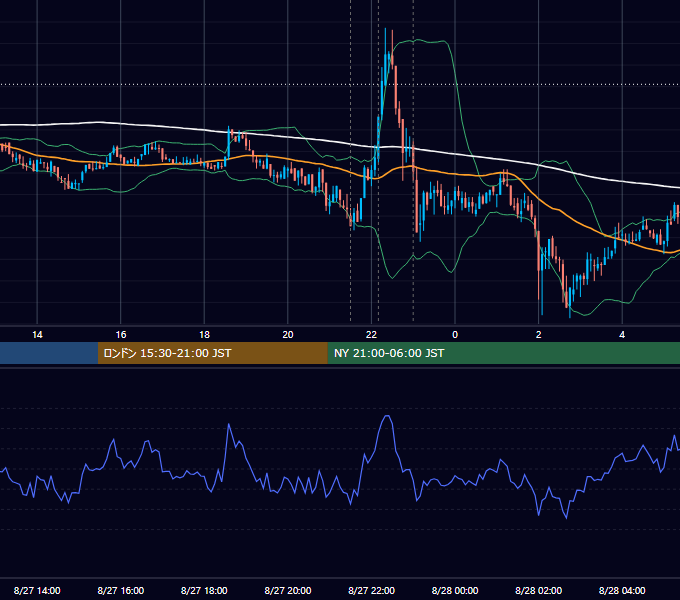Click the '8/27 14:00' indicator axis label
The height and width of the screenshot is (600, 680).
click(37, 590)
